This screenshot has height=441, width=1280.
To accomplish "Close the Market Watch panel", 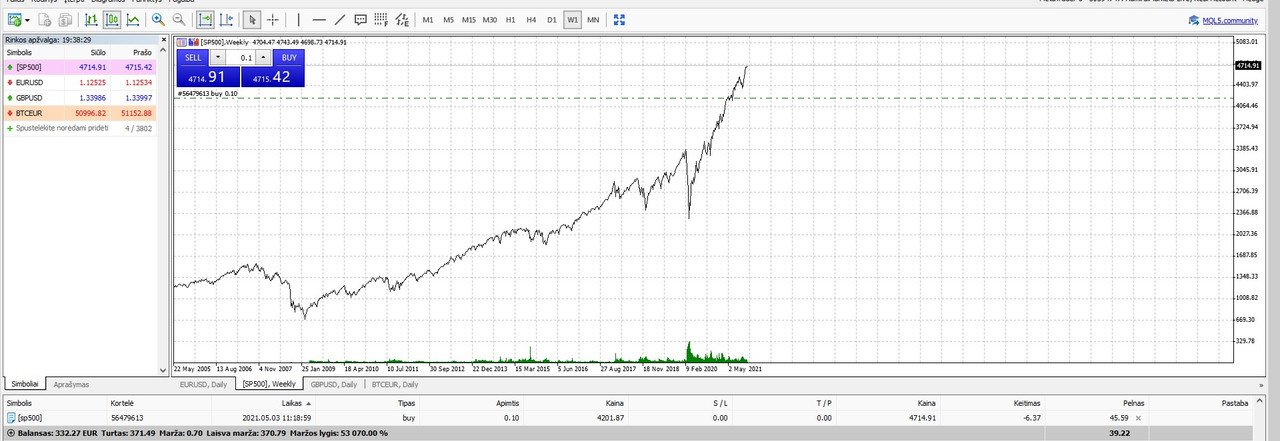I will pyautogui.click(x=163, y=39).
